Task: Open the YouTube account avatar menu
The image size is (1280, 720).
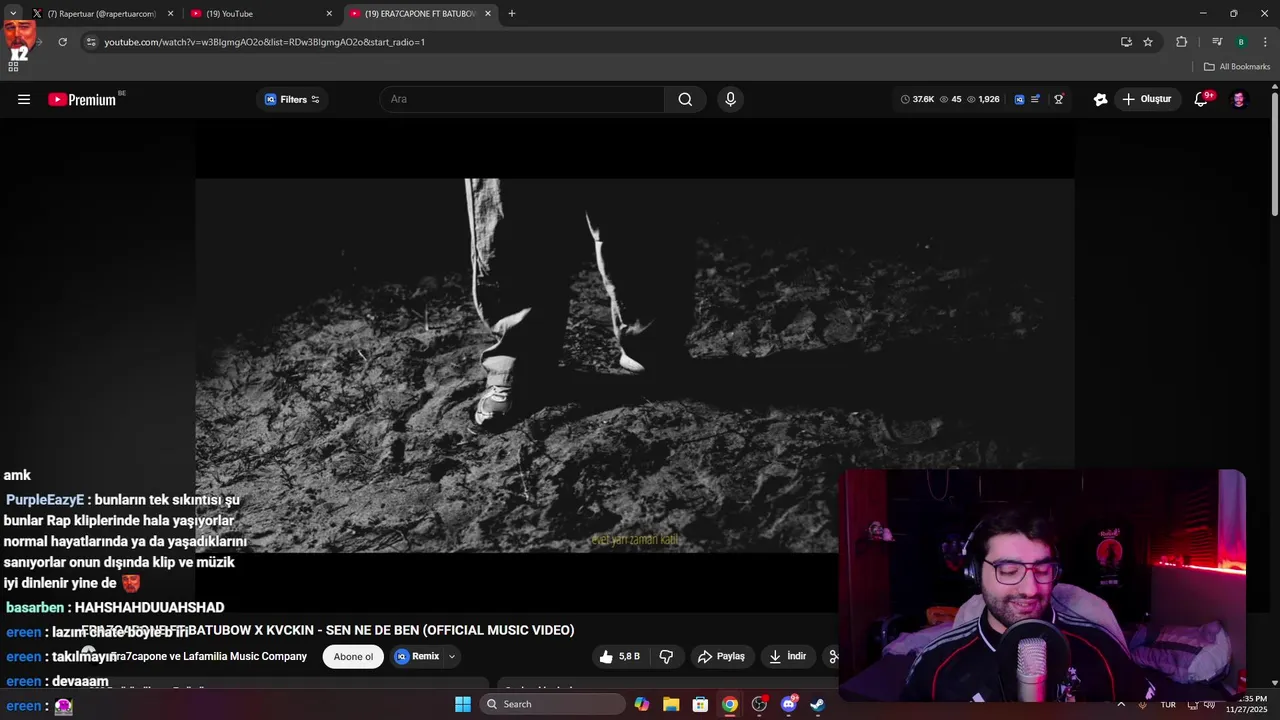Action: point(1239,99)
